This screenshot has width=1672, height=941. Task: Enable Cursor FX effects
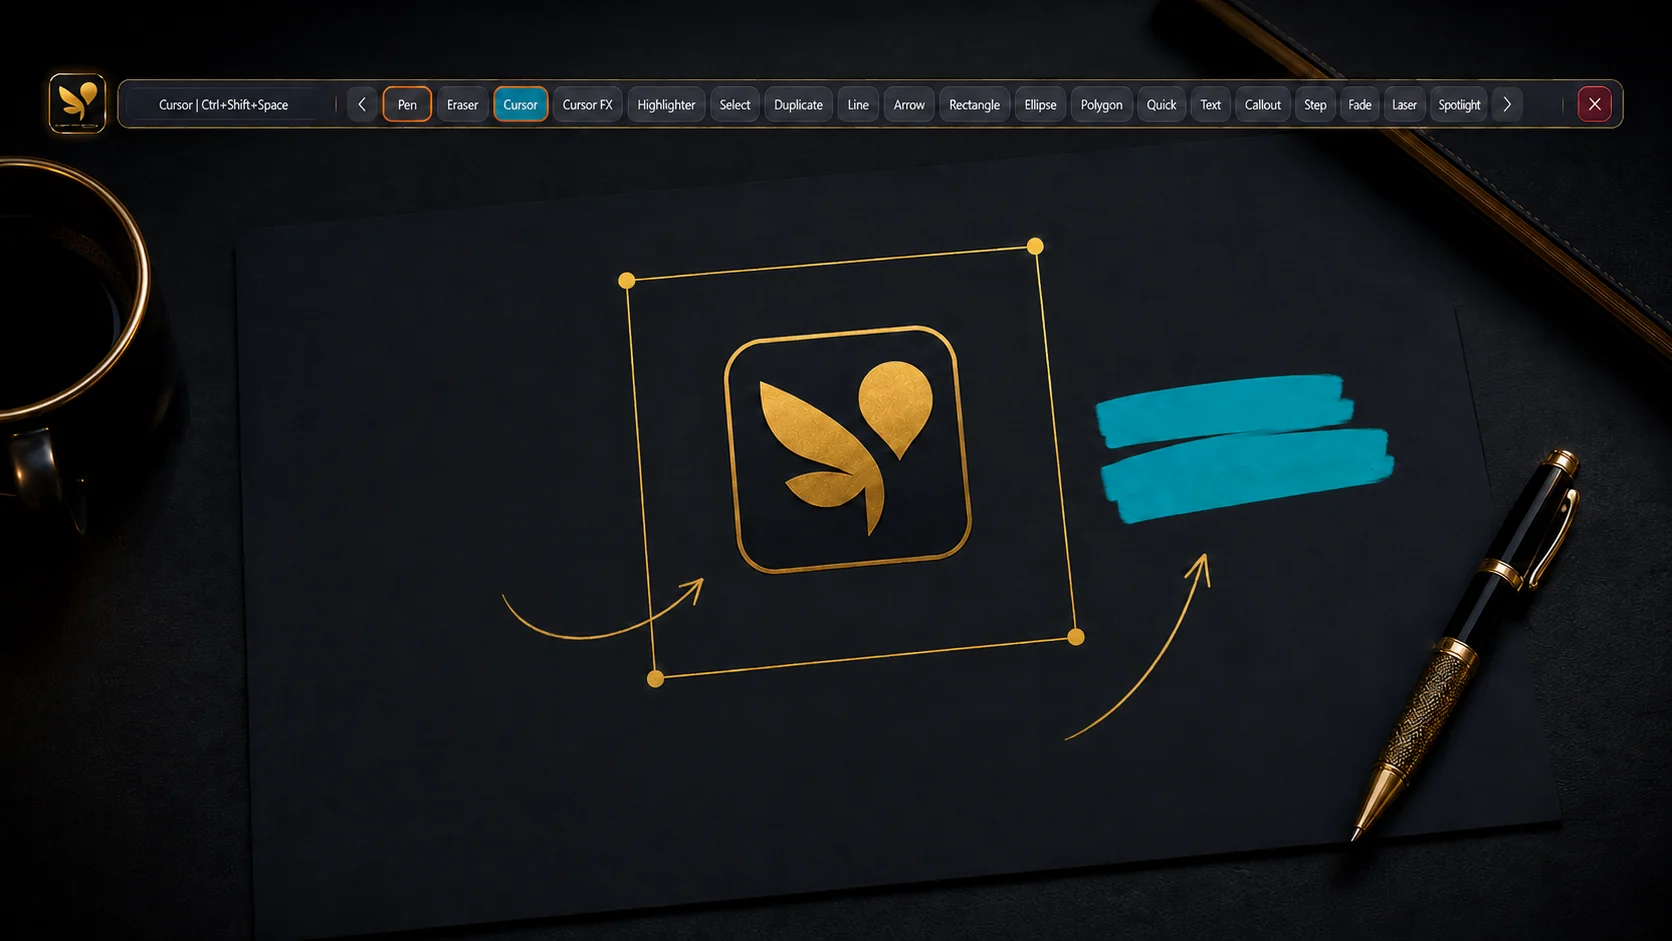[x=587, y=104]
